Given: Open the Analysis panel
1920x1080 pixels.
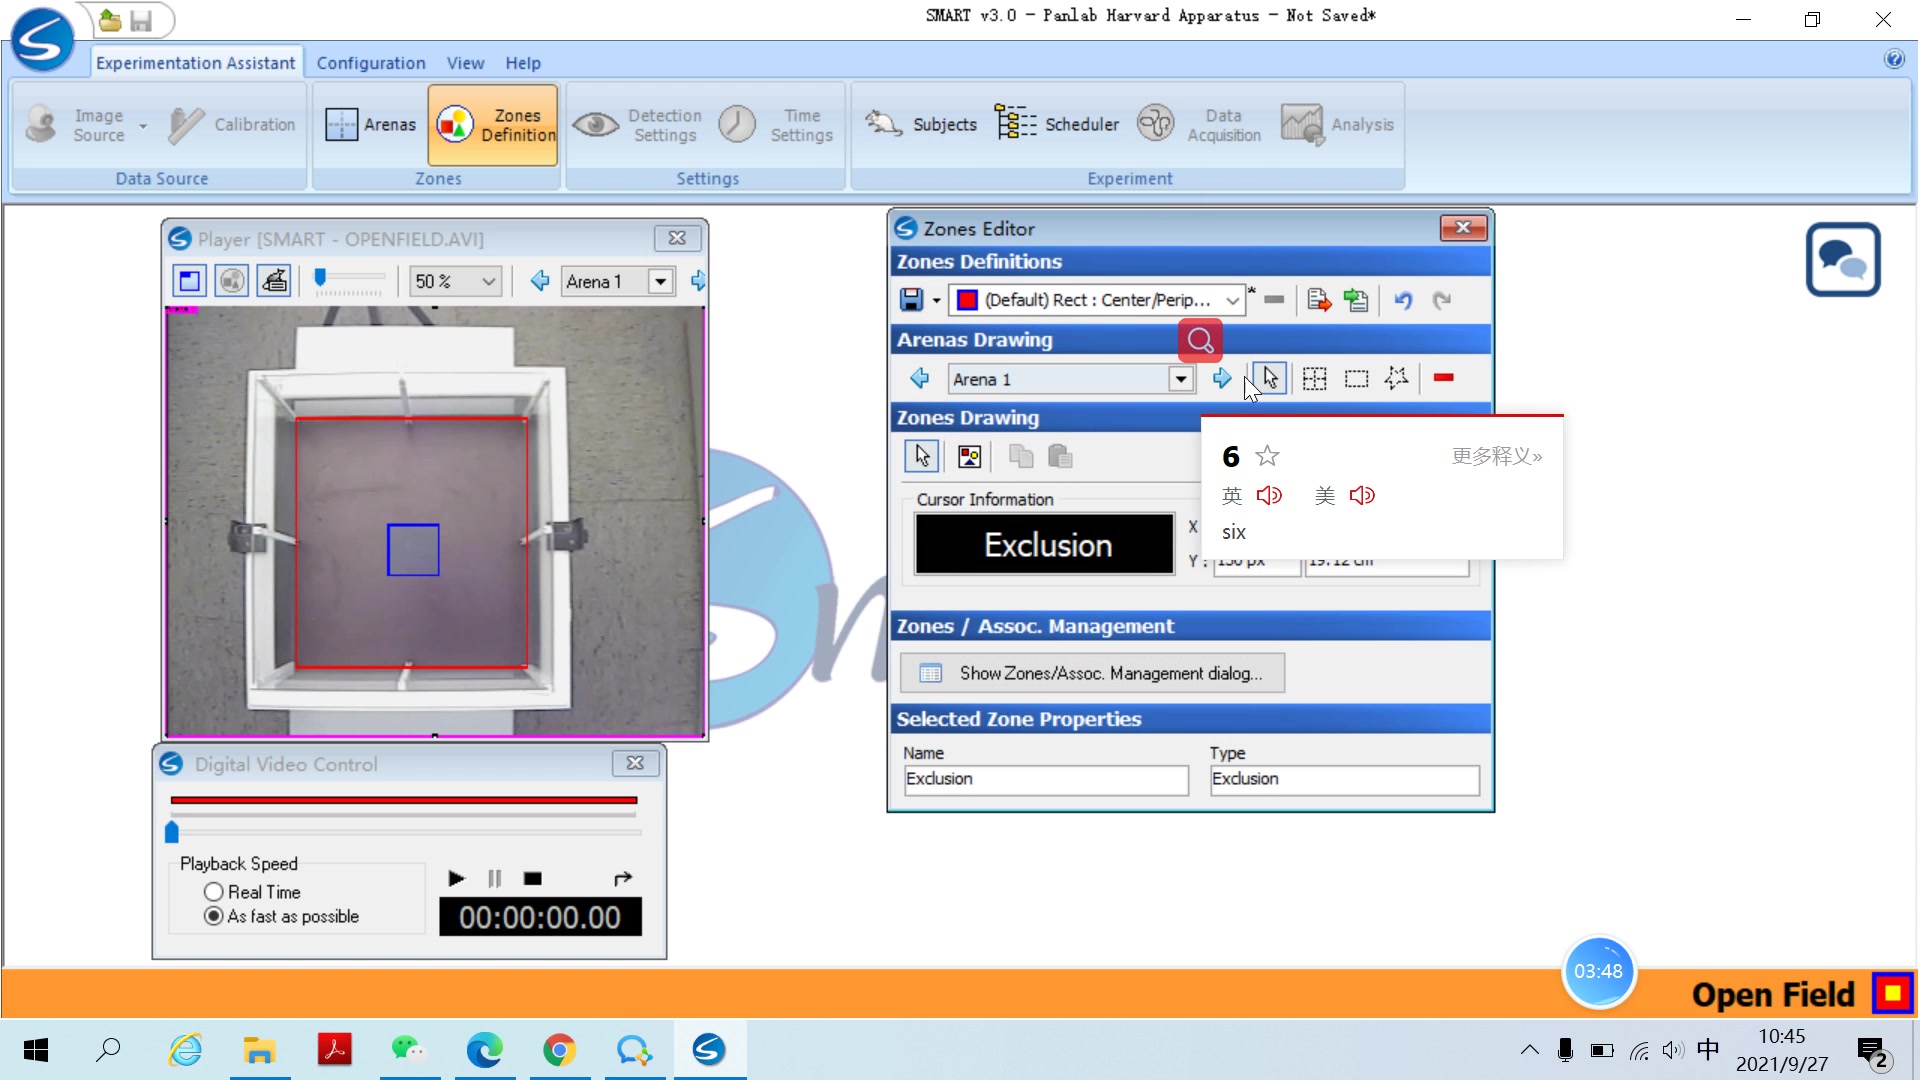Looking at the screenshot, I should pos(1338,123).
